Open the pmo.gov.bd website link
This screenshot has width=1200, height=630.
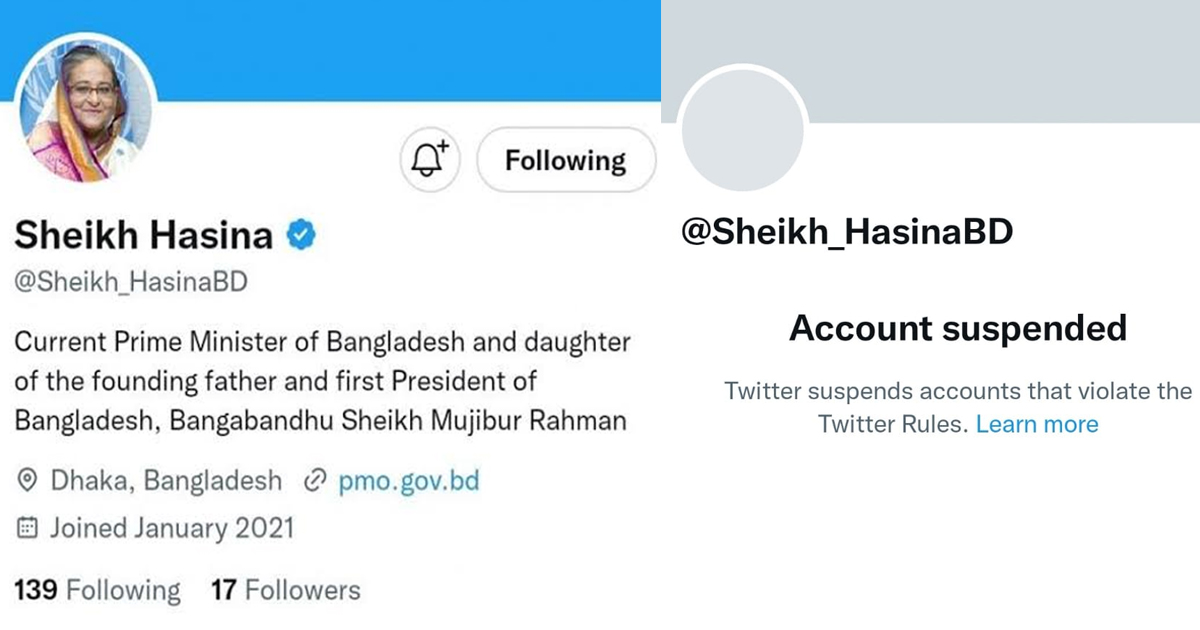[x=409, y=482]
